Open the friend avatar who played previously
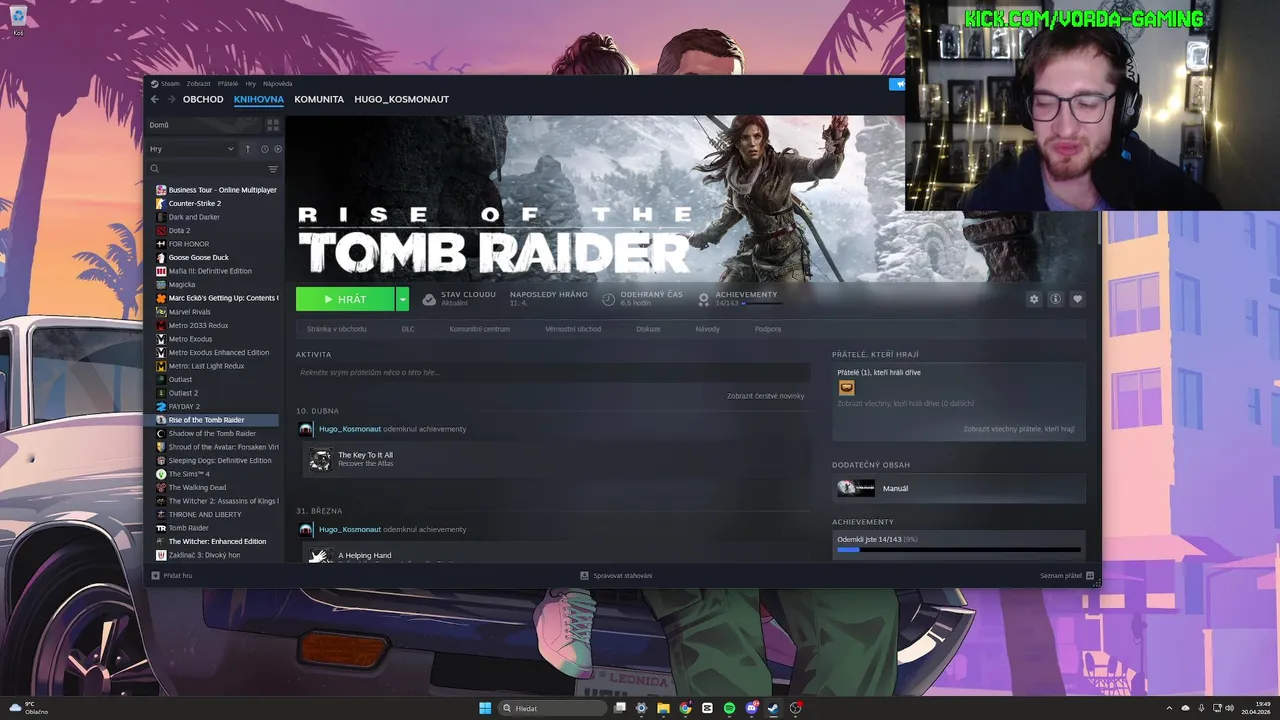The image size is (1280, 720). point(847,388)
